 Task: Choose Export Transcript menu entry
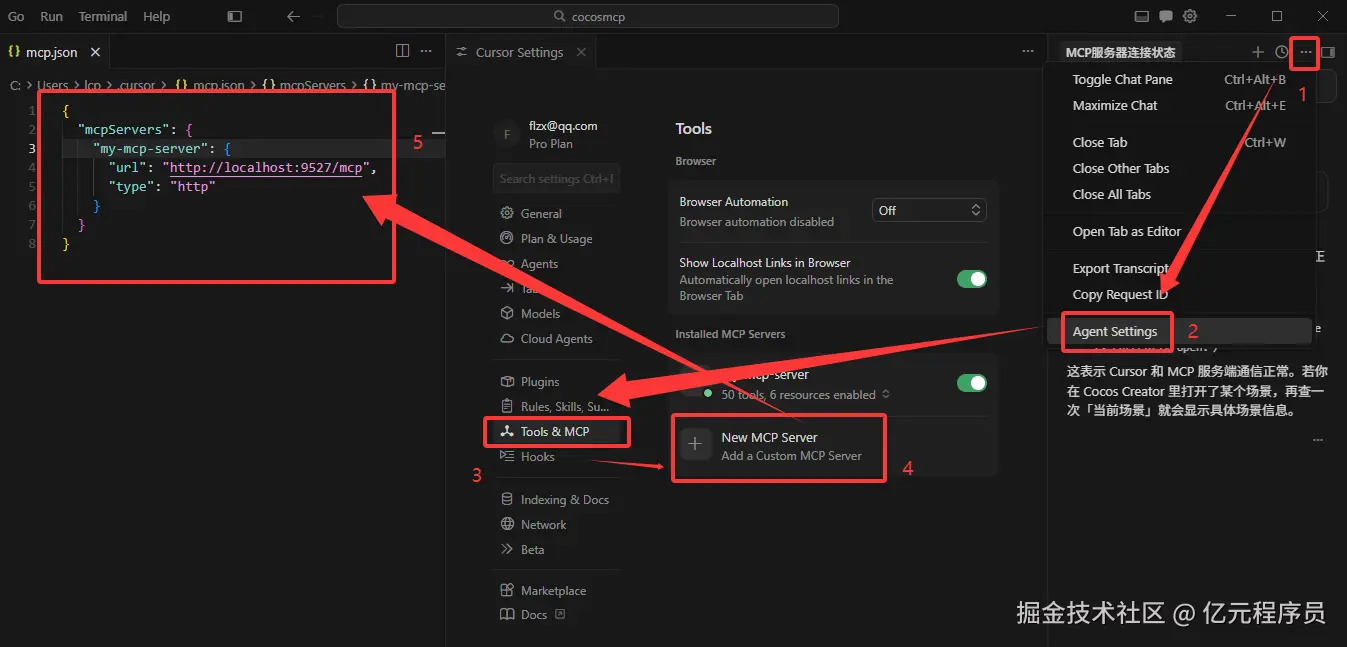pos(1120,268)
